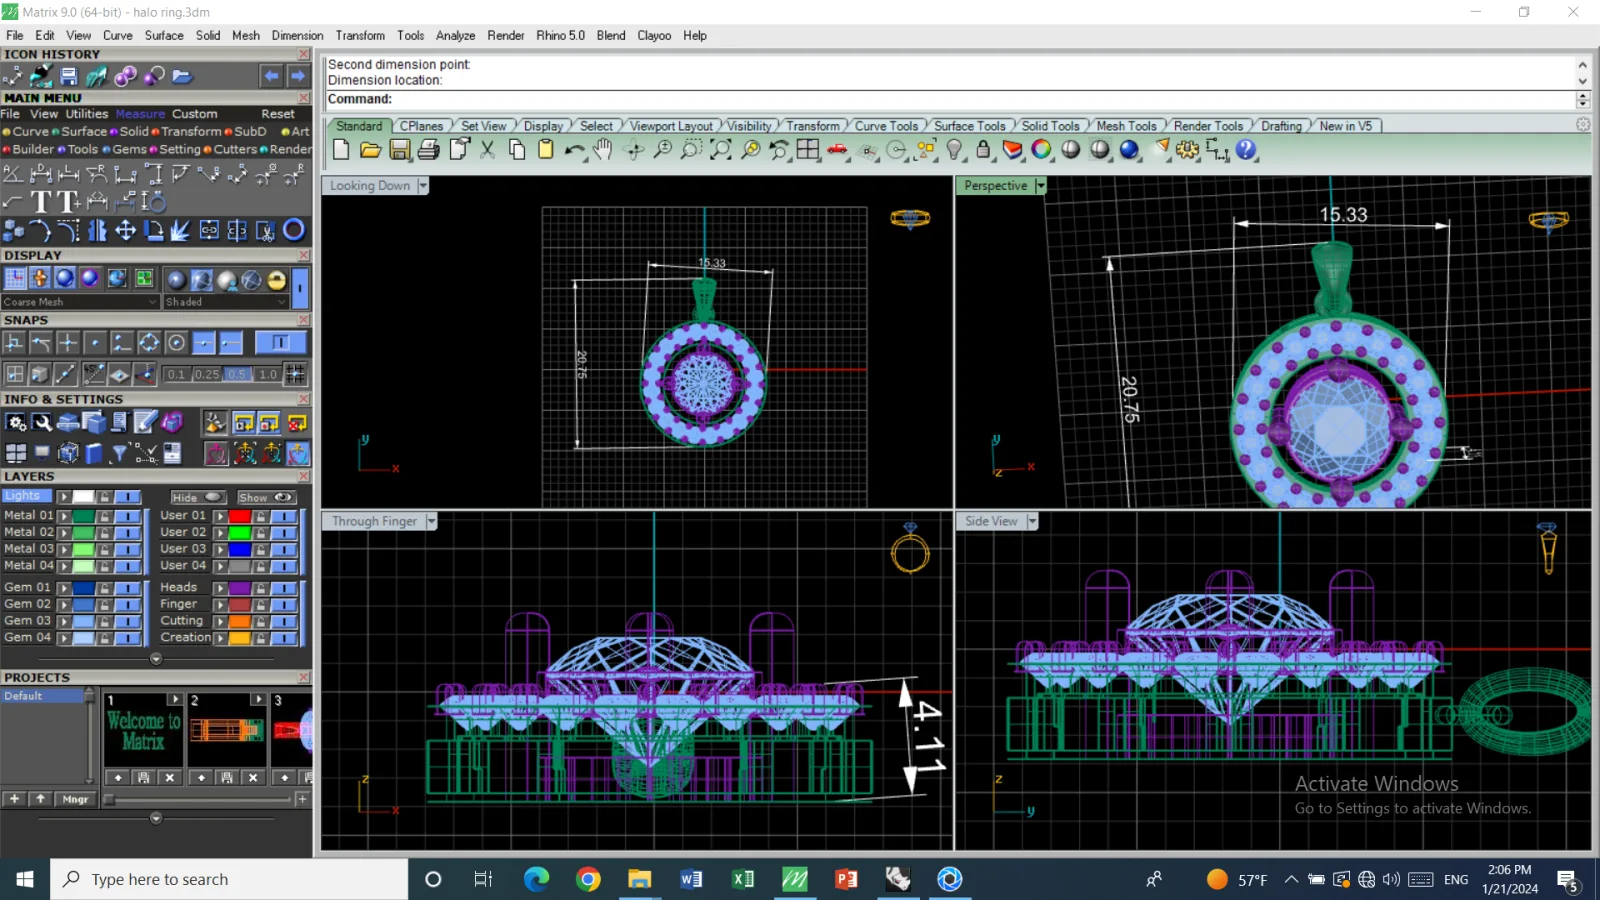This screenshot has width=1600, height=900.
Task: Click the ring size measure icon
Action: 154,202
